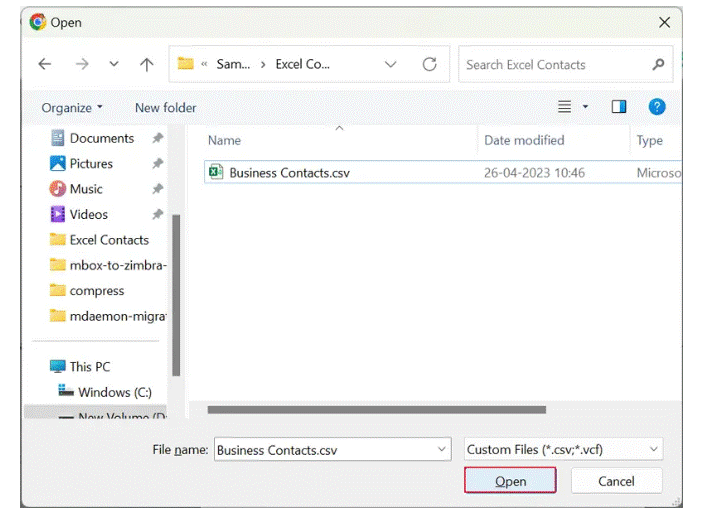Screen dimensions: 702x517
Task: Change view layout icon
Action: click(564, 107)
